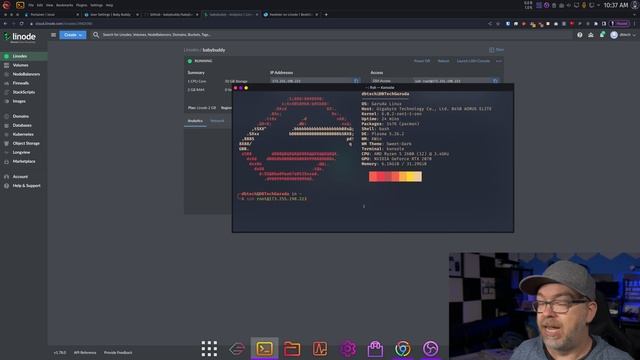Open the file manager dock icon
This screenshot has height=360, width=640.
292,349
